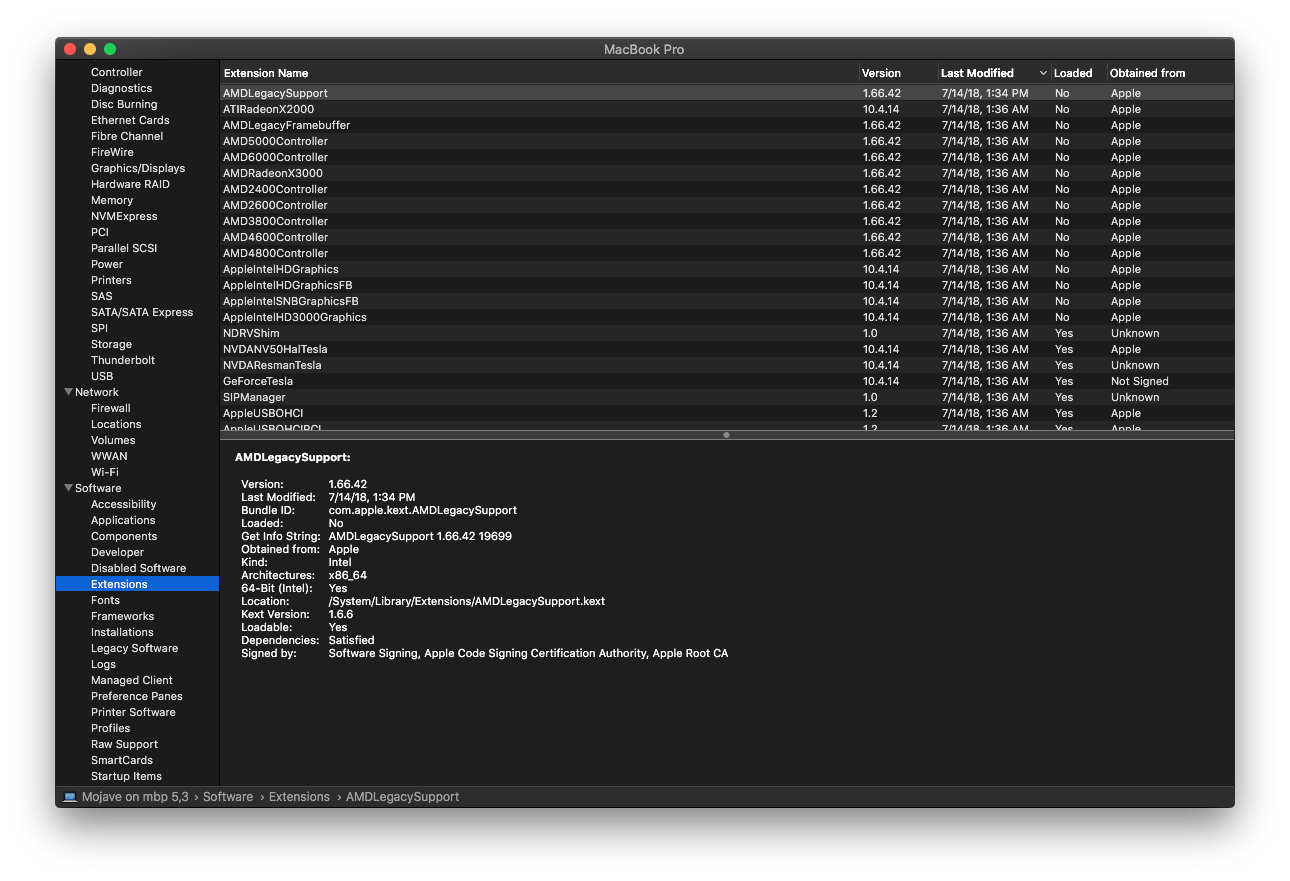This screenshot has height=881, width=1290.
Task: Choose the SIPManager extension row
Action: pos(727,397)
